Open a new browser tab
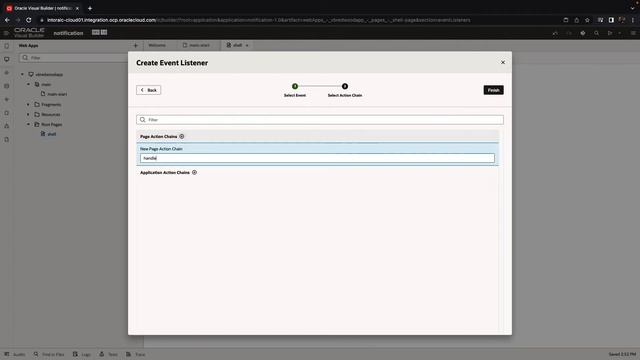Image resolution: width=640 pixels, height=360 pixels. [90, 8]
